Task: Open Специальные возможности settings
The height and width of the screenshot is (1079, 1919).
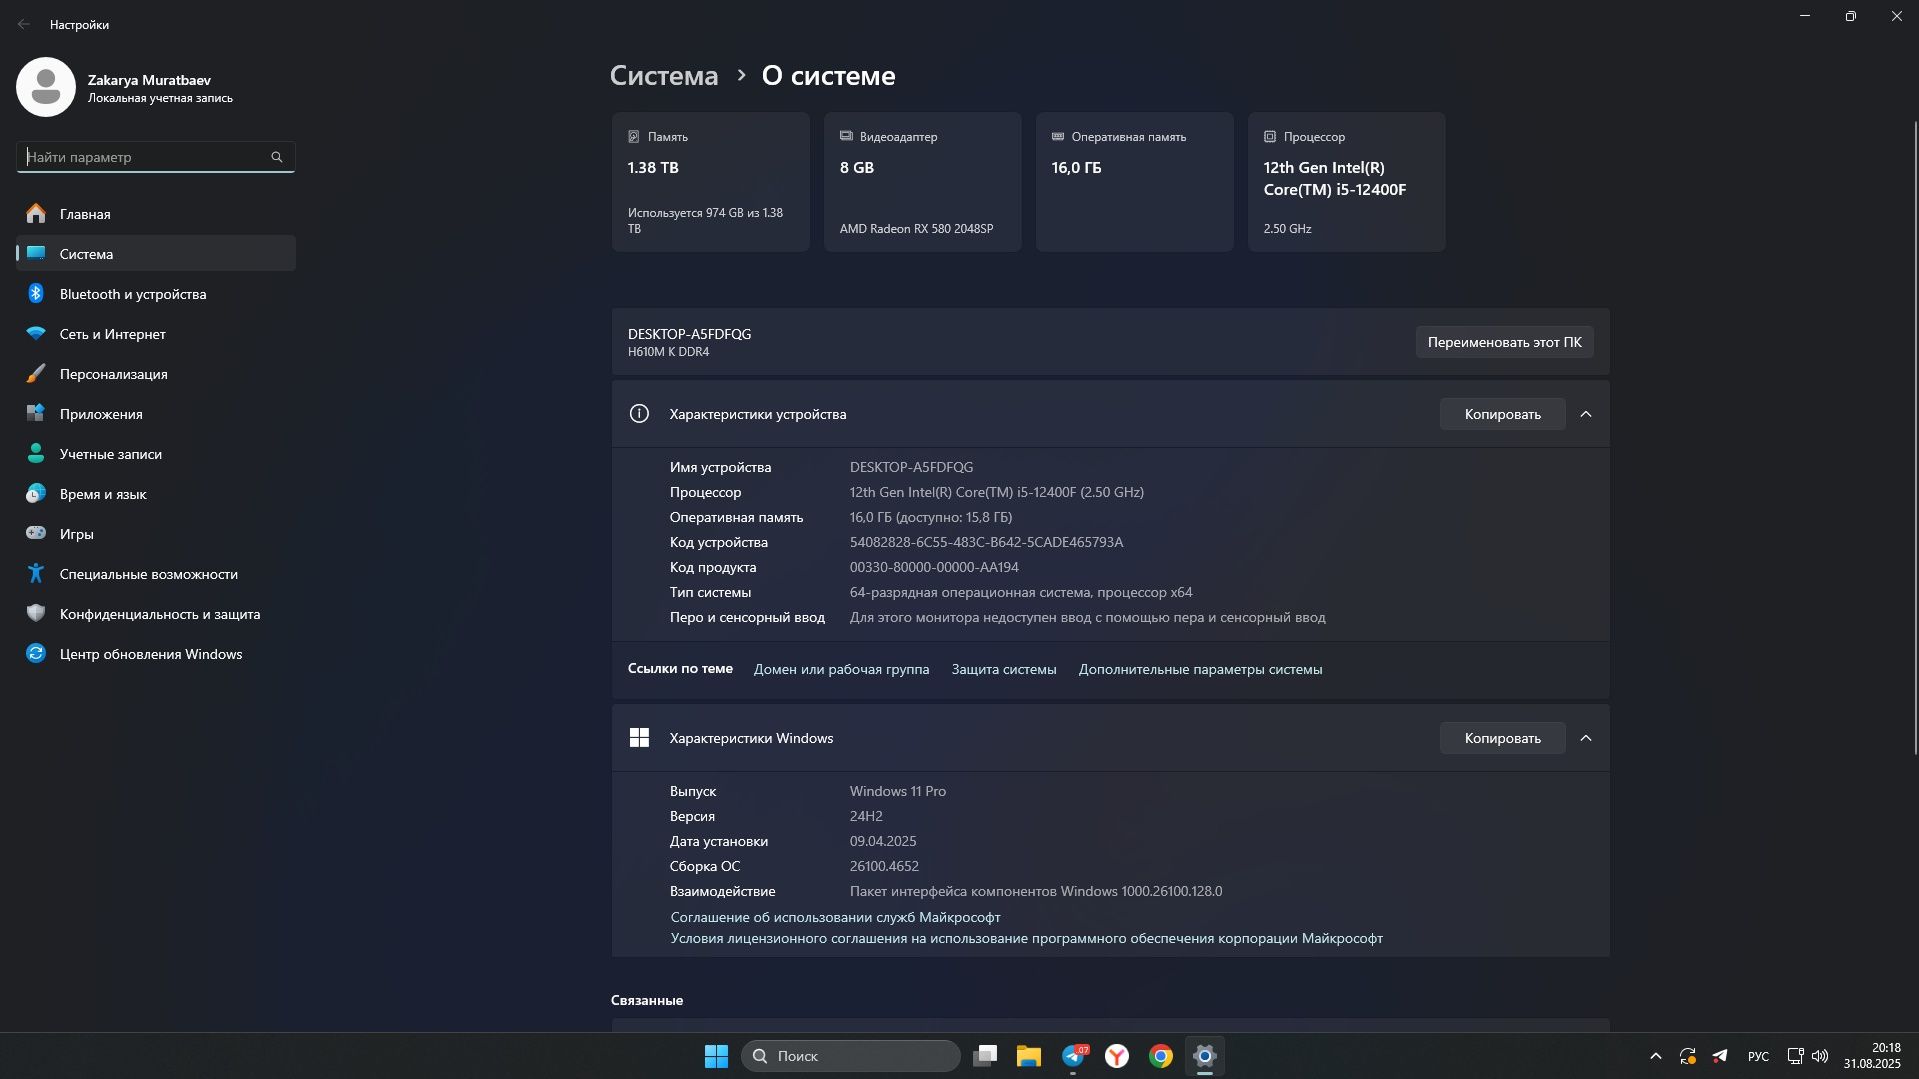Action: pos(156,574)
